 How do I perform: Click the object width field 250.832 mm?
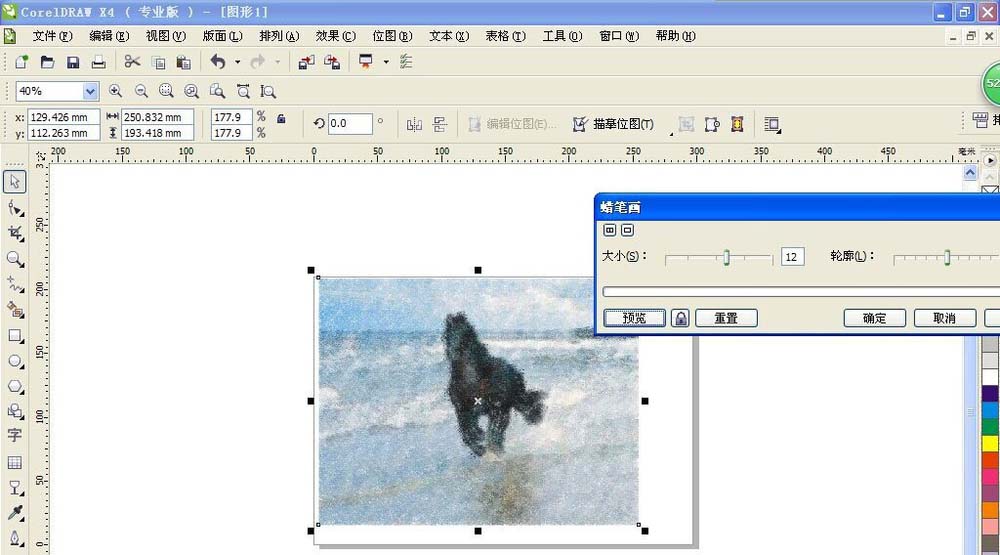(x=158, y=117)
